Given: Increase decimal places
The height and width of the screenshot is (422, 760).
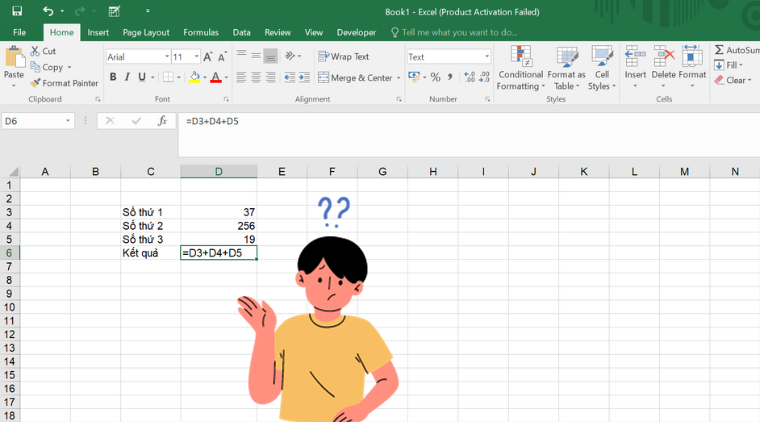Looking at the screenshot, I should point(469,77).
